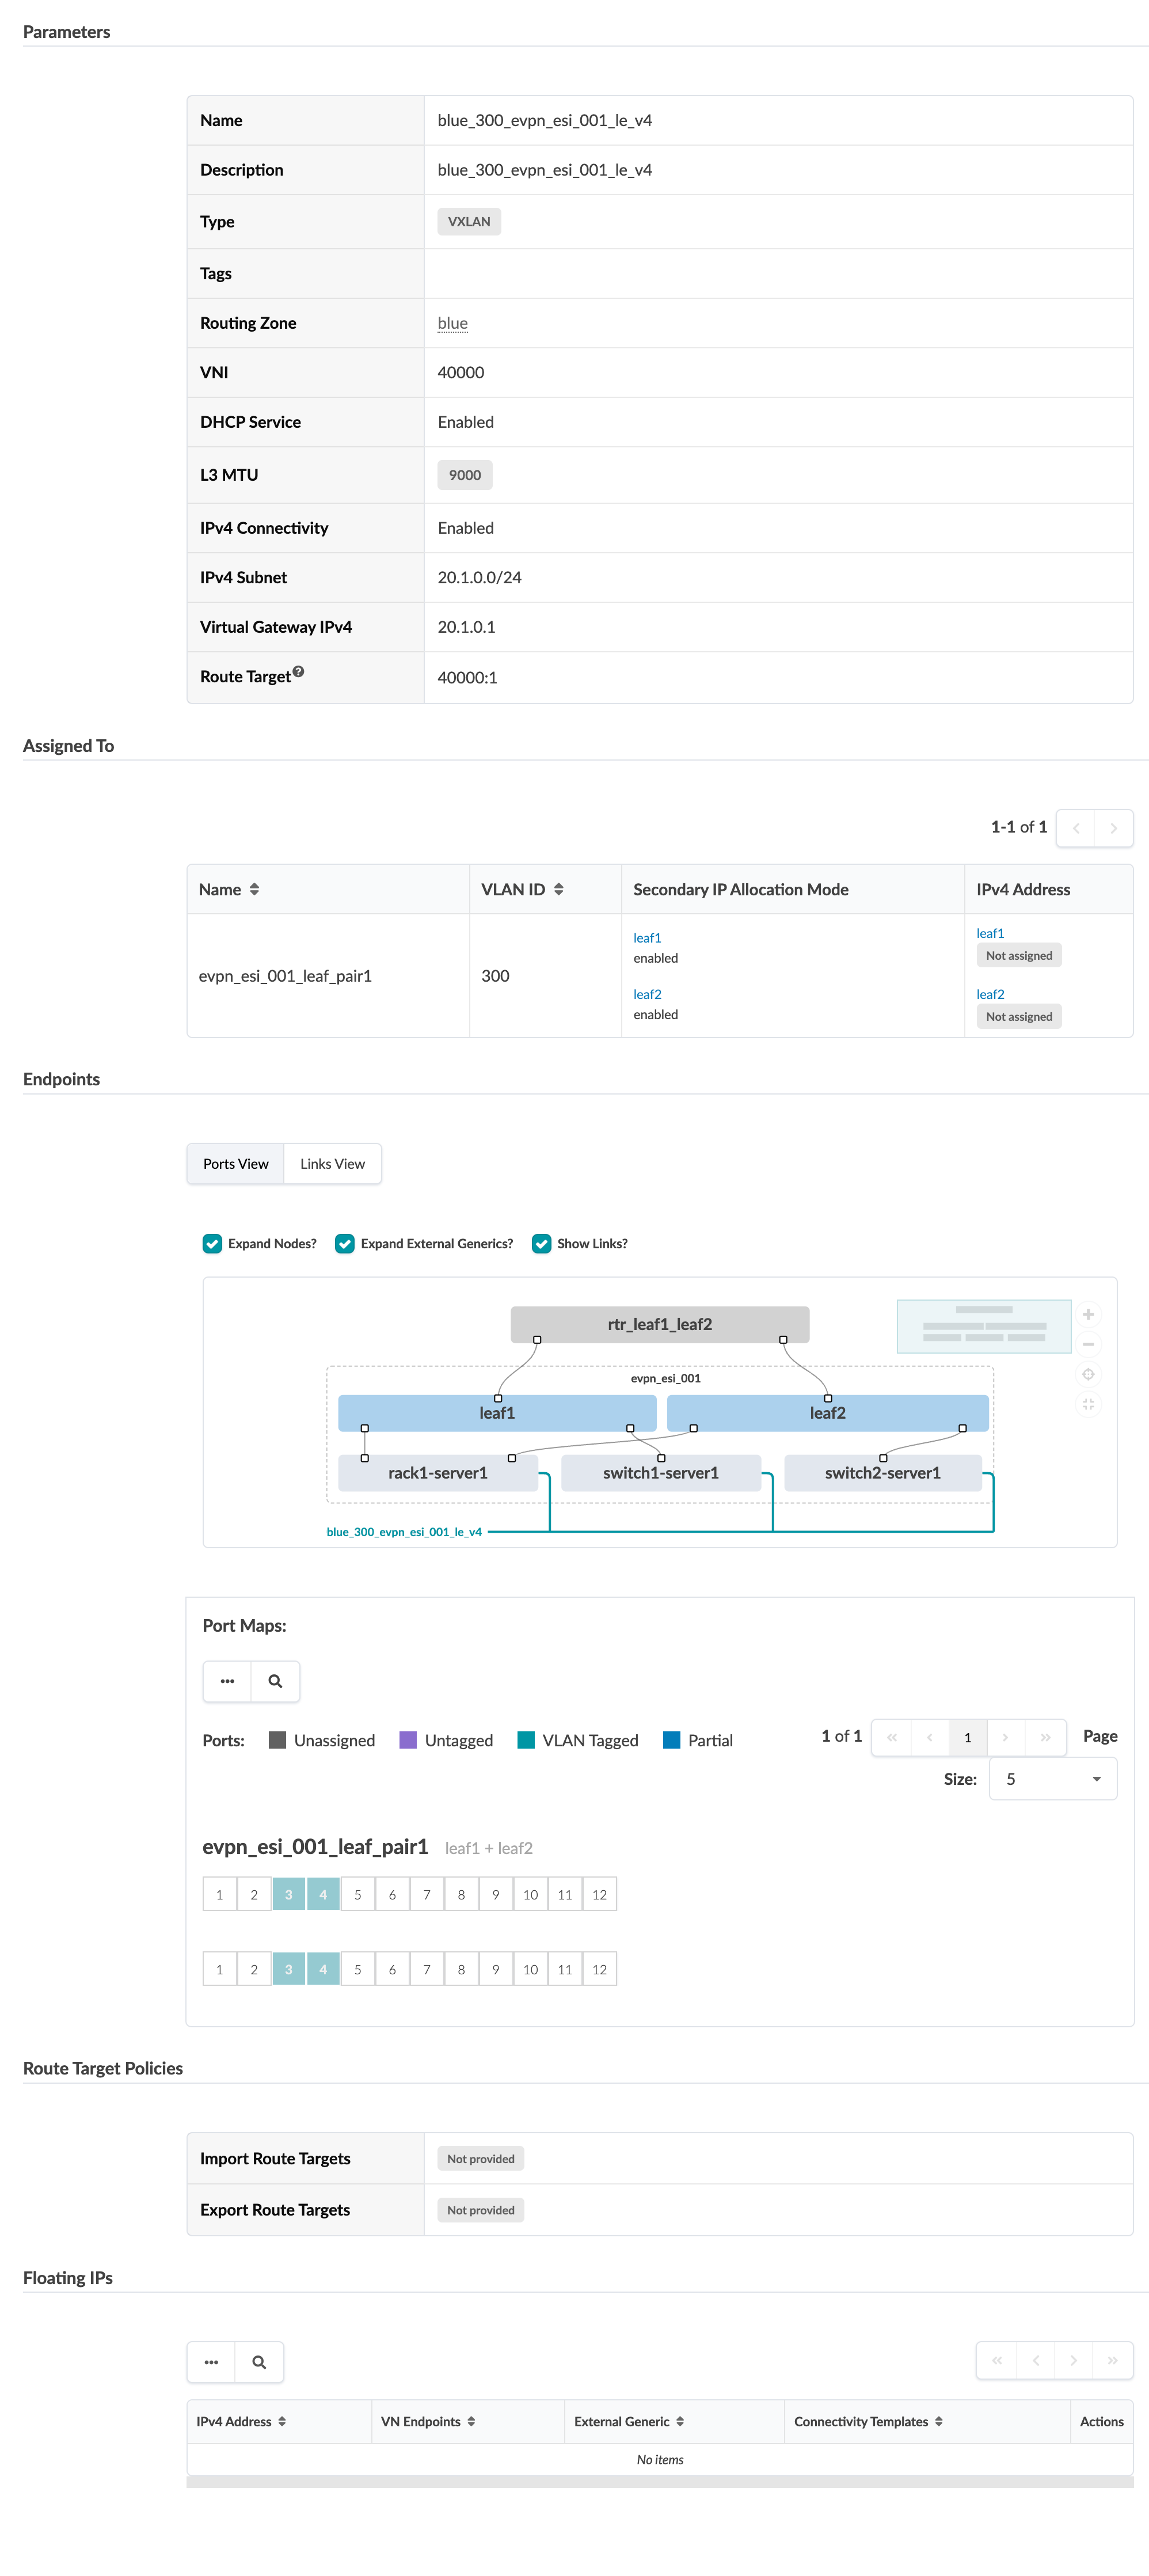Toggle Expand External Generics checkbox
This screenshot has width=1149, height=2576.
pyautogui.click(x=345, y=1243)
